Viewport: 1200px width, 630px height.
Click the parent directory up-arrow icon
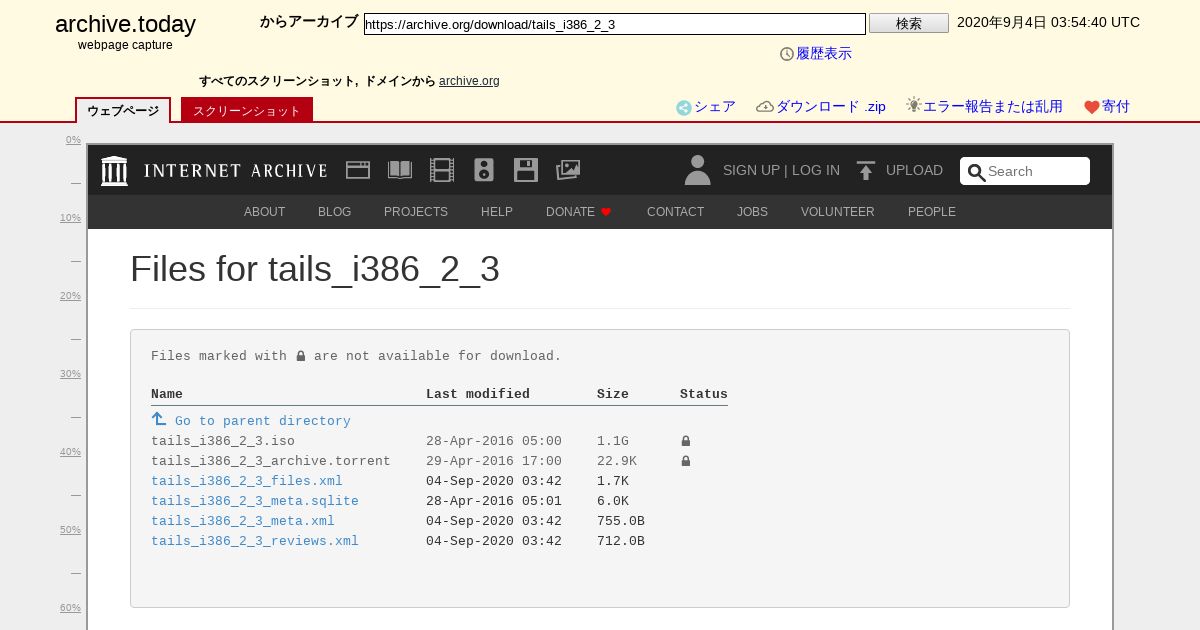coord(159,419)
